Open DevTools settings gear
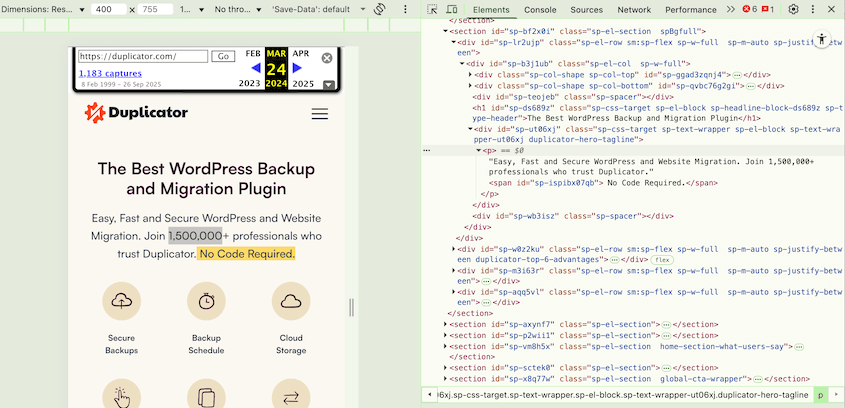 click(x=793, y=9)
